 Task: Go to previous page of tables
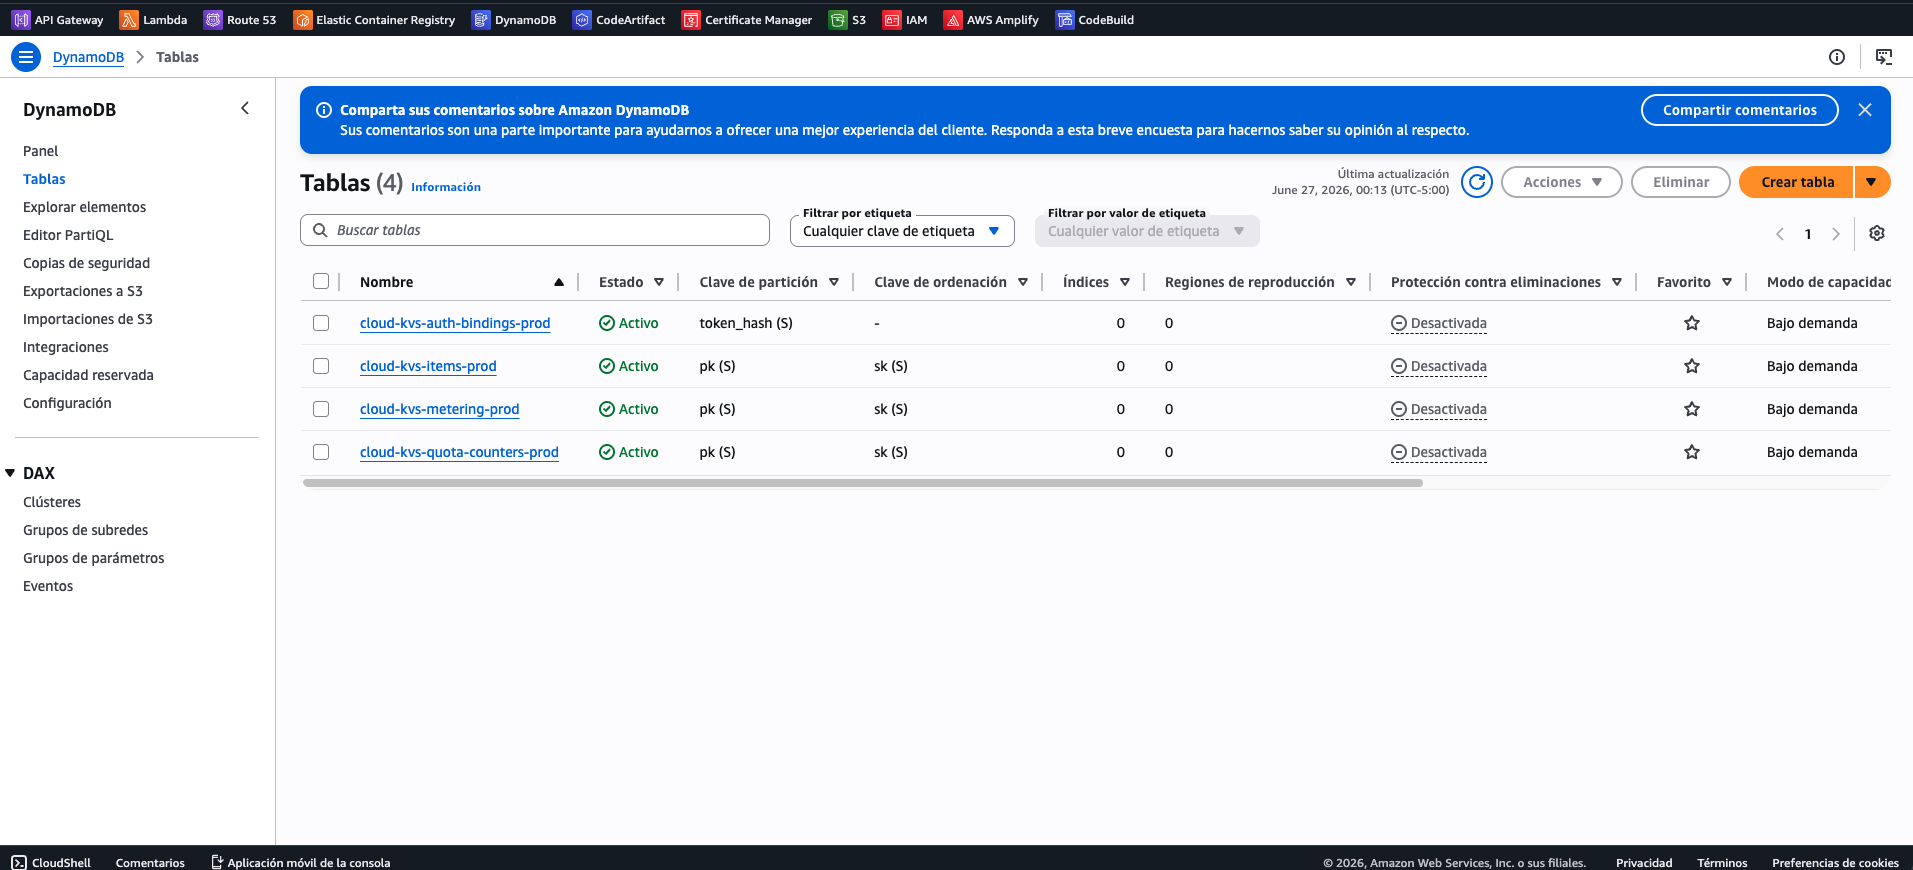(1780, 234)
